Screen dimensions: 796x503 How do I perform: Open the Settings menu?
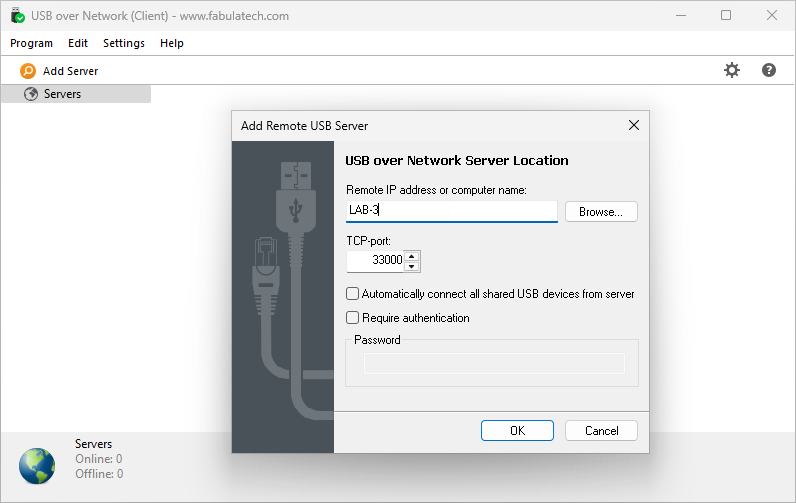point(124,43)
